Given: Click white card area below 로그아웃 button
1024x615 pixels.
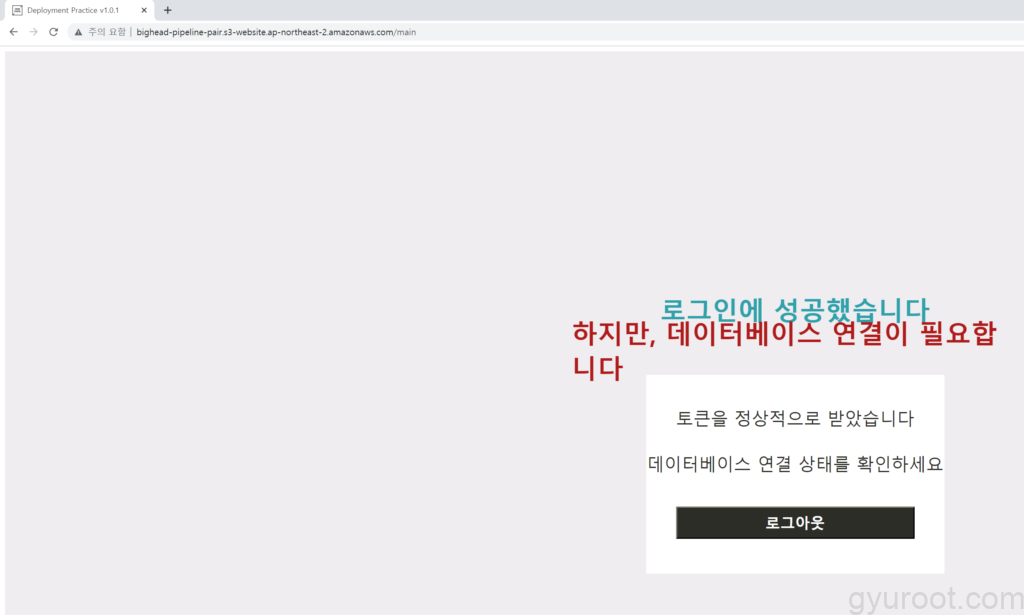Looking at the screenshot, I should 795,556.
